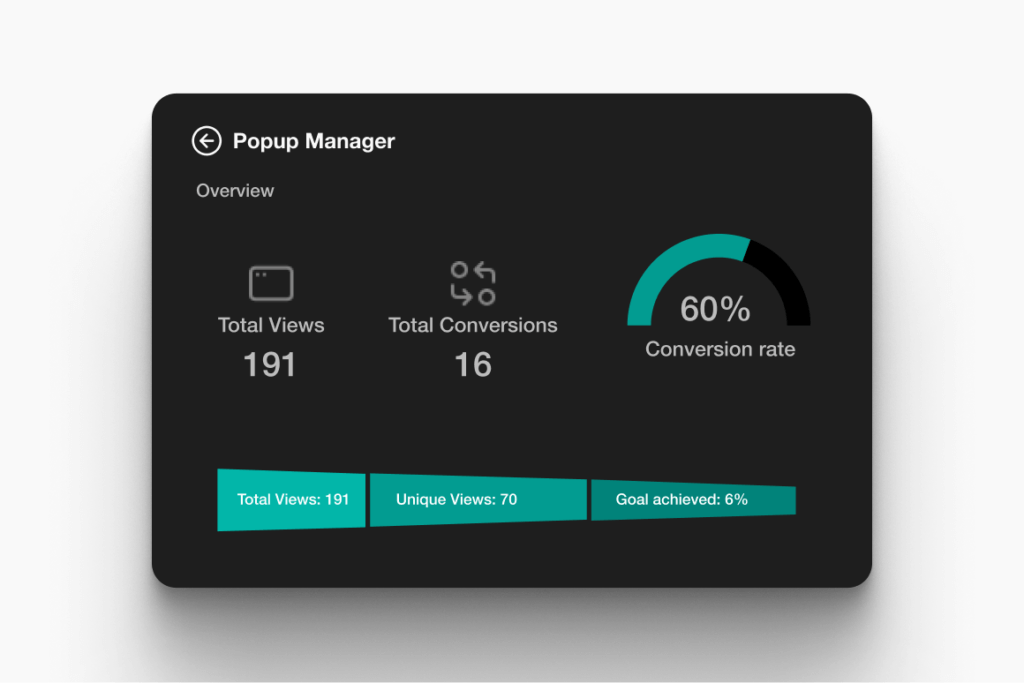Open the Popup Manager title heading
Image resolution: width=1024 pixels, height=683 pixels.
point(313,141)
